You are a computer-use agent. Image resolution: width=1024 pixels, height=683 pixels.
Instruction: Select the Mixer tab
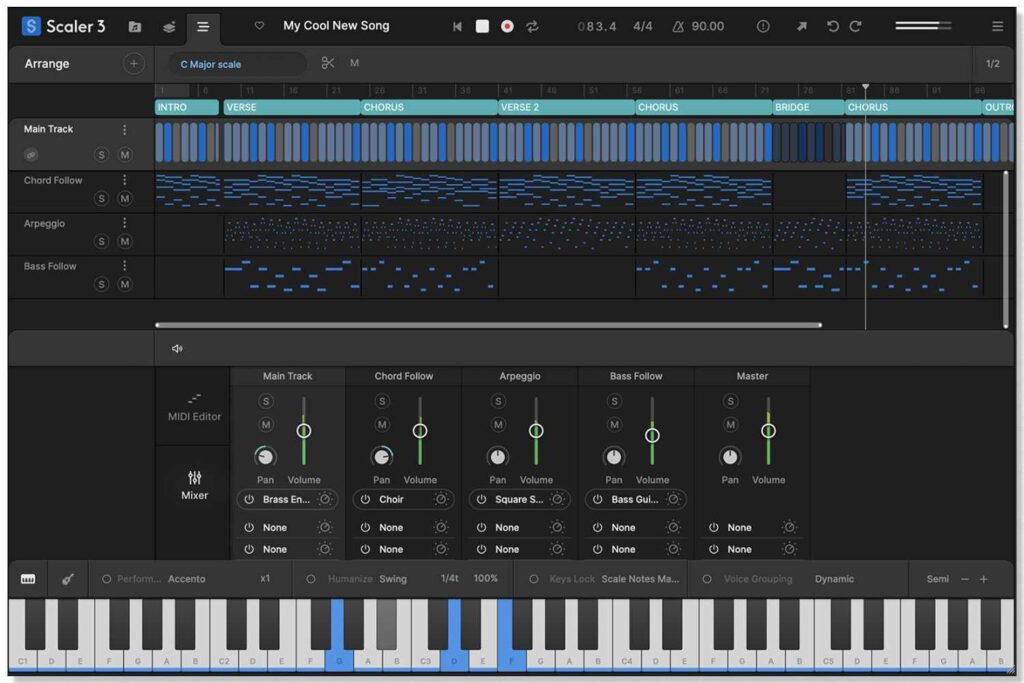coord(194,485)
